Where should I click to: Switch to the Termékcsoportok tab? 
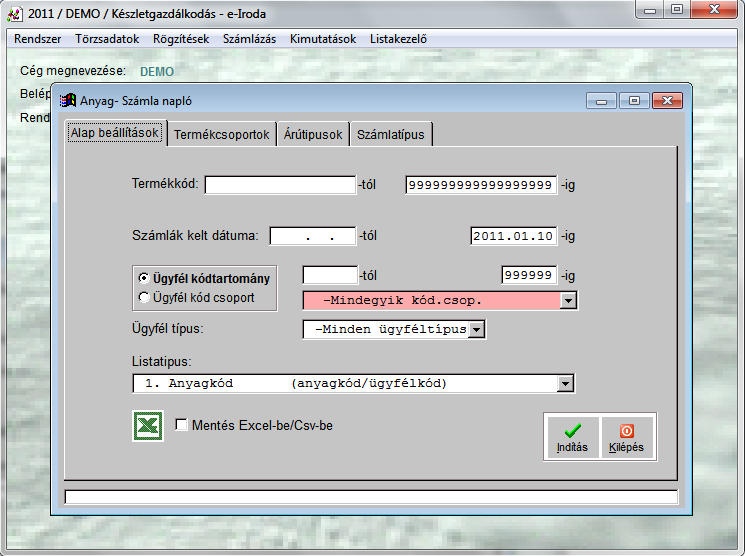222,135
